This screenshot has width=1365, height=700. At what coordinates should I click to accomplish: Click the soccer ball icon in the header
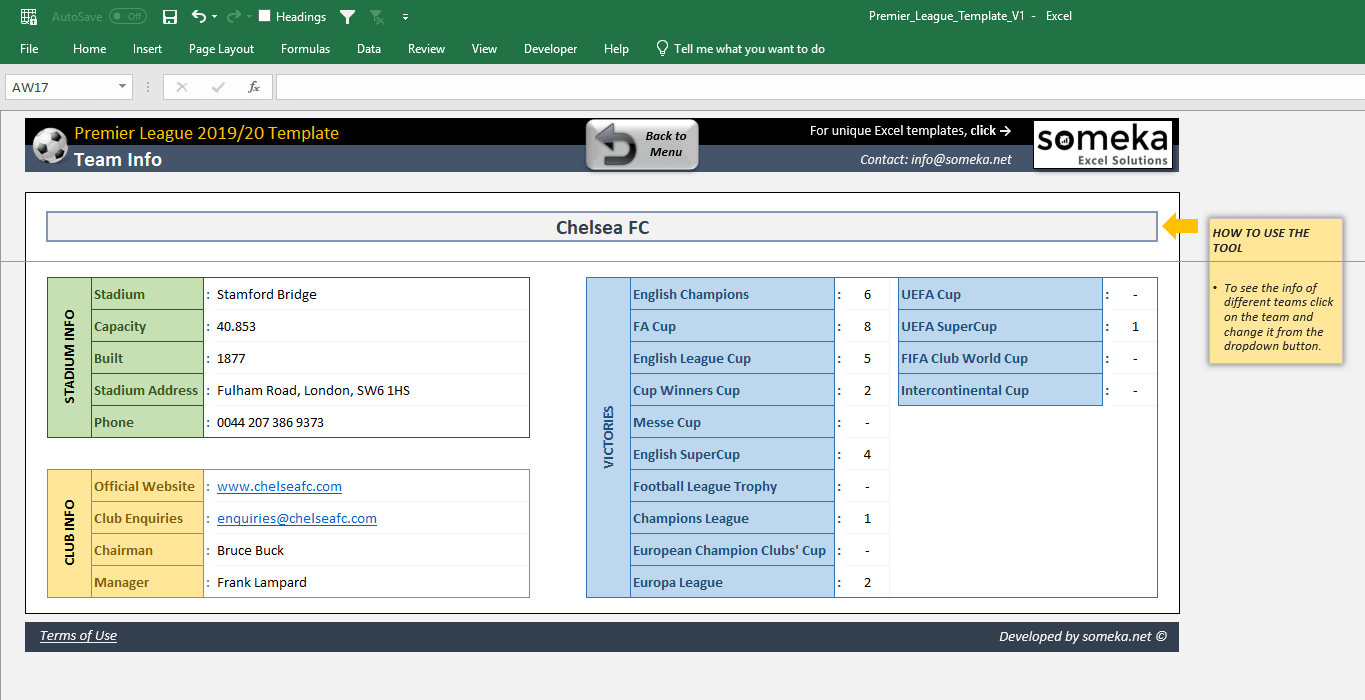50,145
